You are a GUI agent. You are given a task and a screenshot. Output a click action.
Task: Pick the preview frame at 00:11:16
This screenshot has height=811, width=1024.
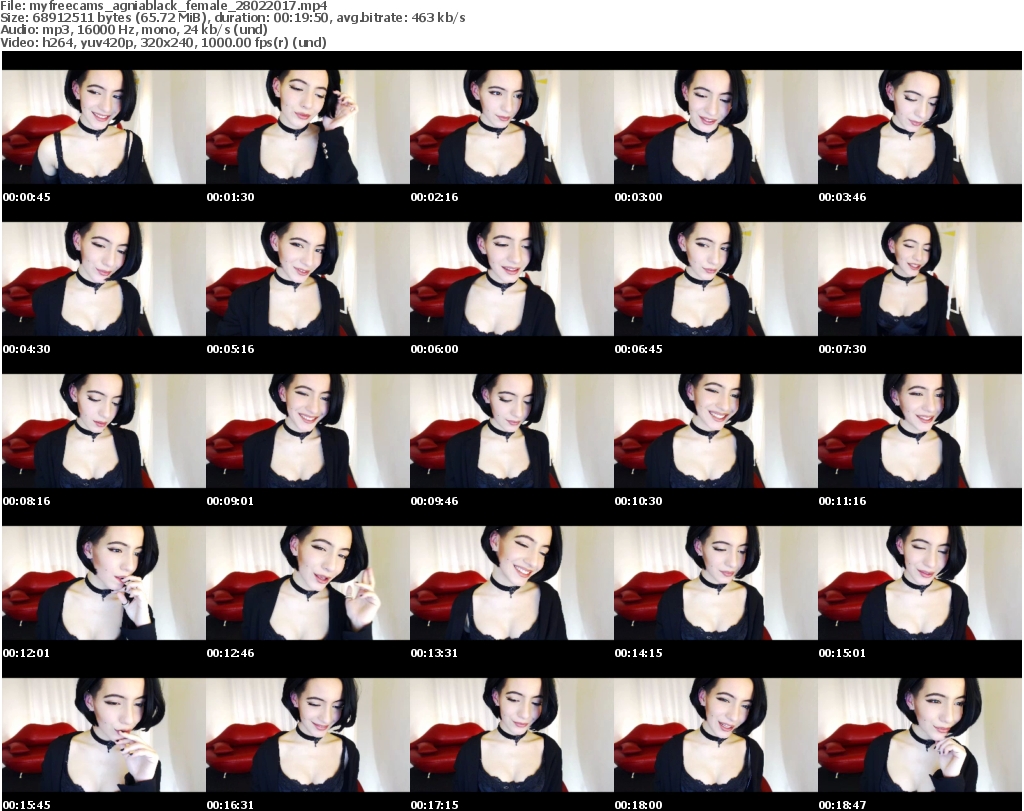tap(920, 431)
